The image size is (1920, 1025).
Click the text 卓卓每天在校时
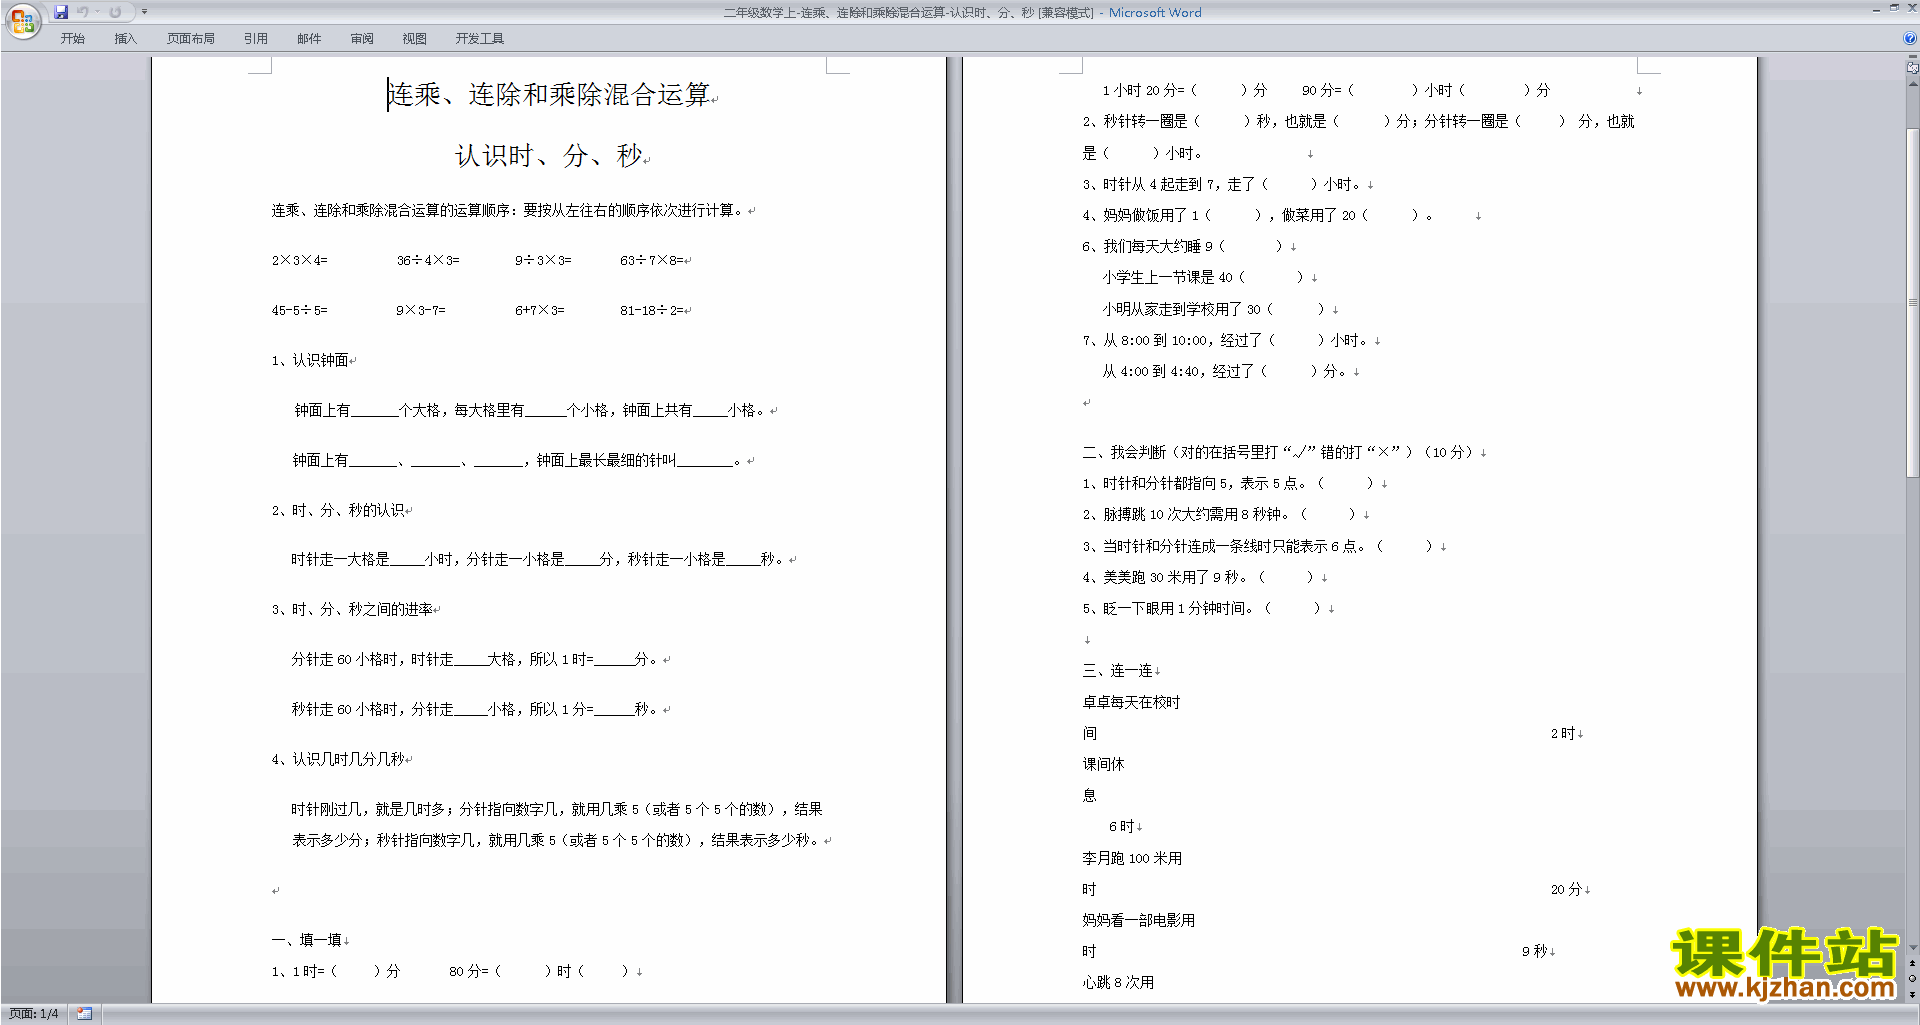click(1131, 702)
